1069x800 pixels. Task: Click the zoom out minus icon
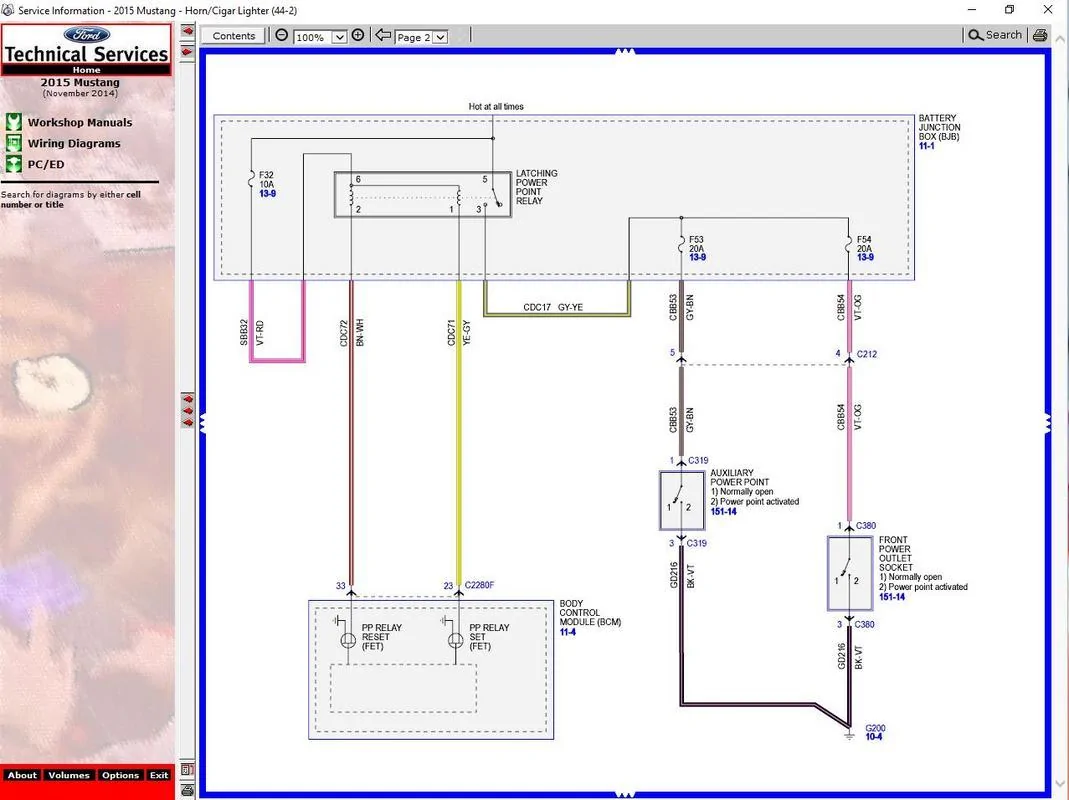(x=282, y=35)
